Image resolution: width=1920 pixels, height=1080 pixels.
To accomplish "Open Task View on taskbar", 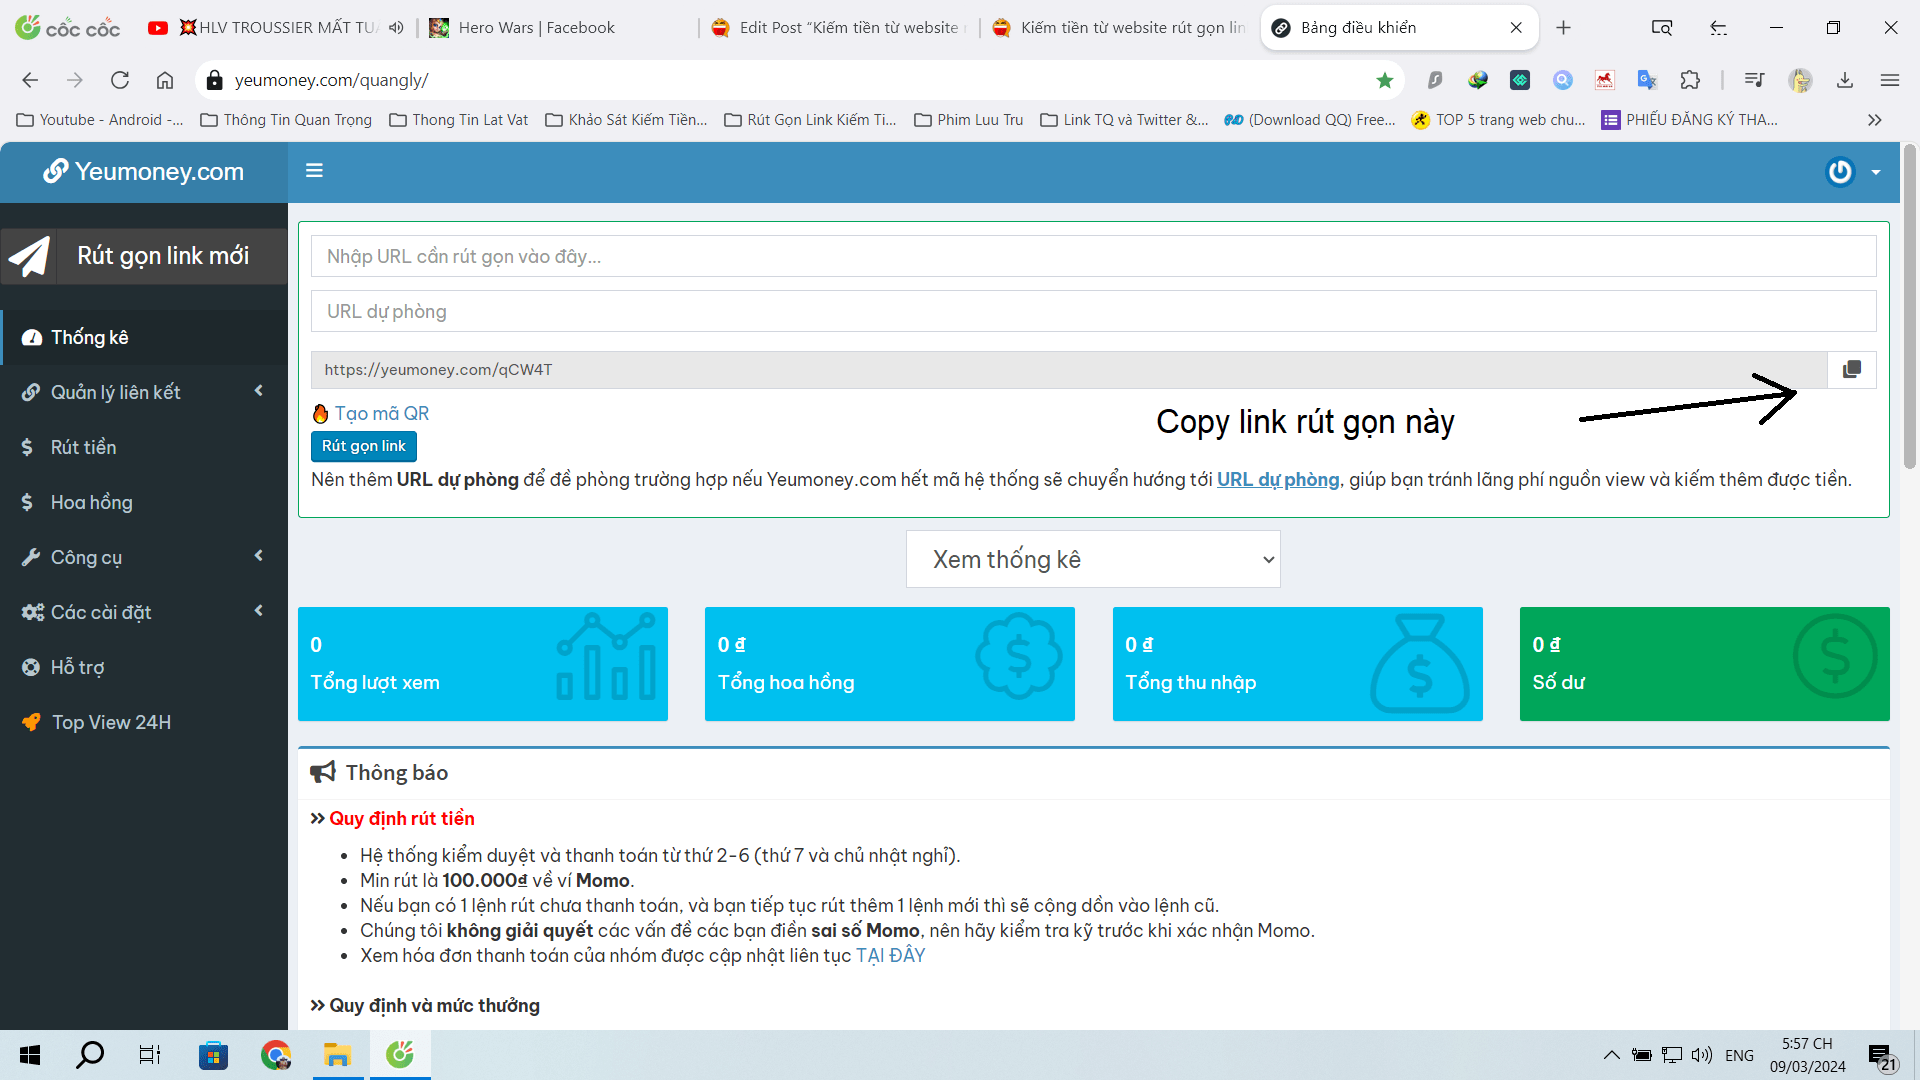I will coord(150,1055).
